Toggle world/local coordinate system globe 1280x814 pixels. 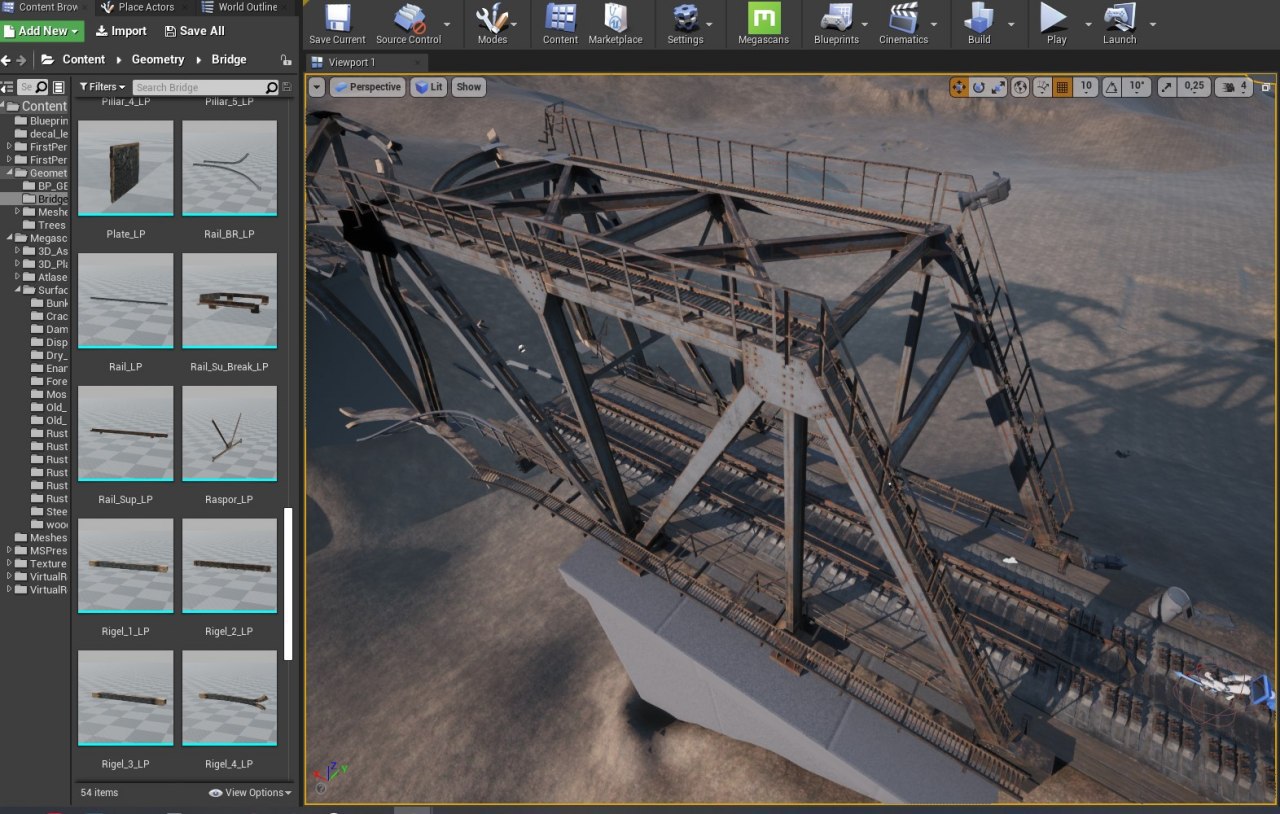(x=1021, y=87)
